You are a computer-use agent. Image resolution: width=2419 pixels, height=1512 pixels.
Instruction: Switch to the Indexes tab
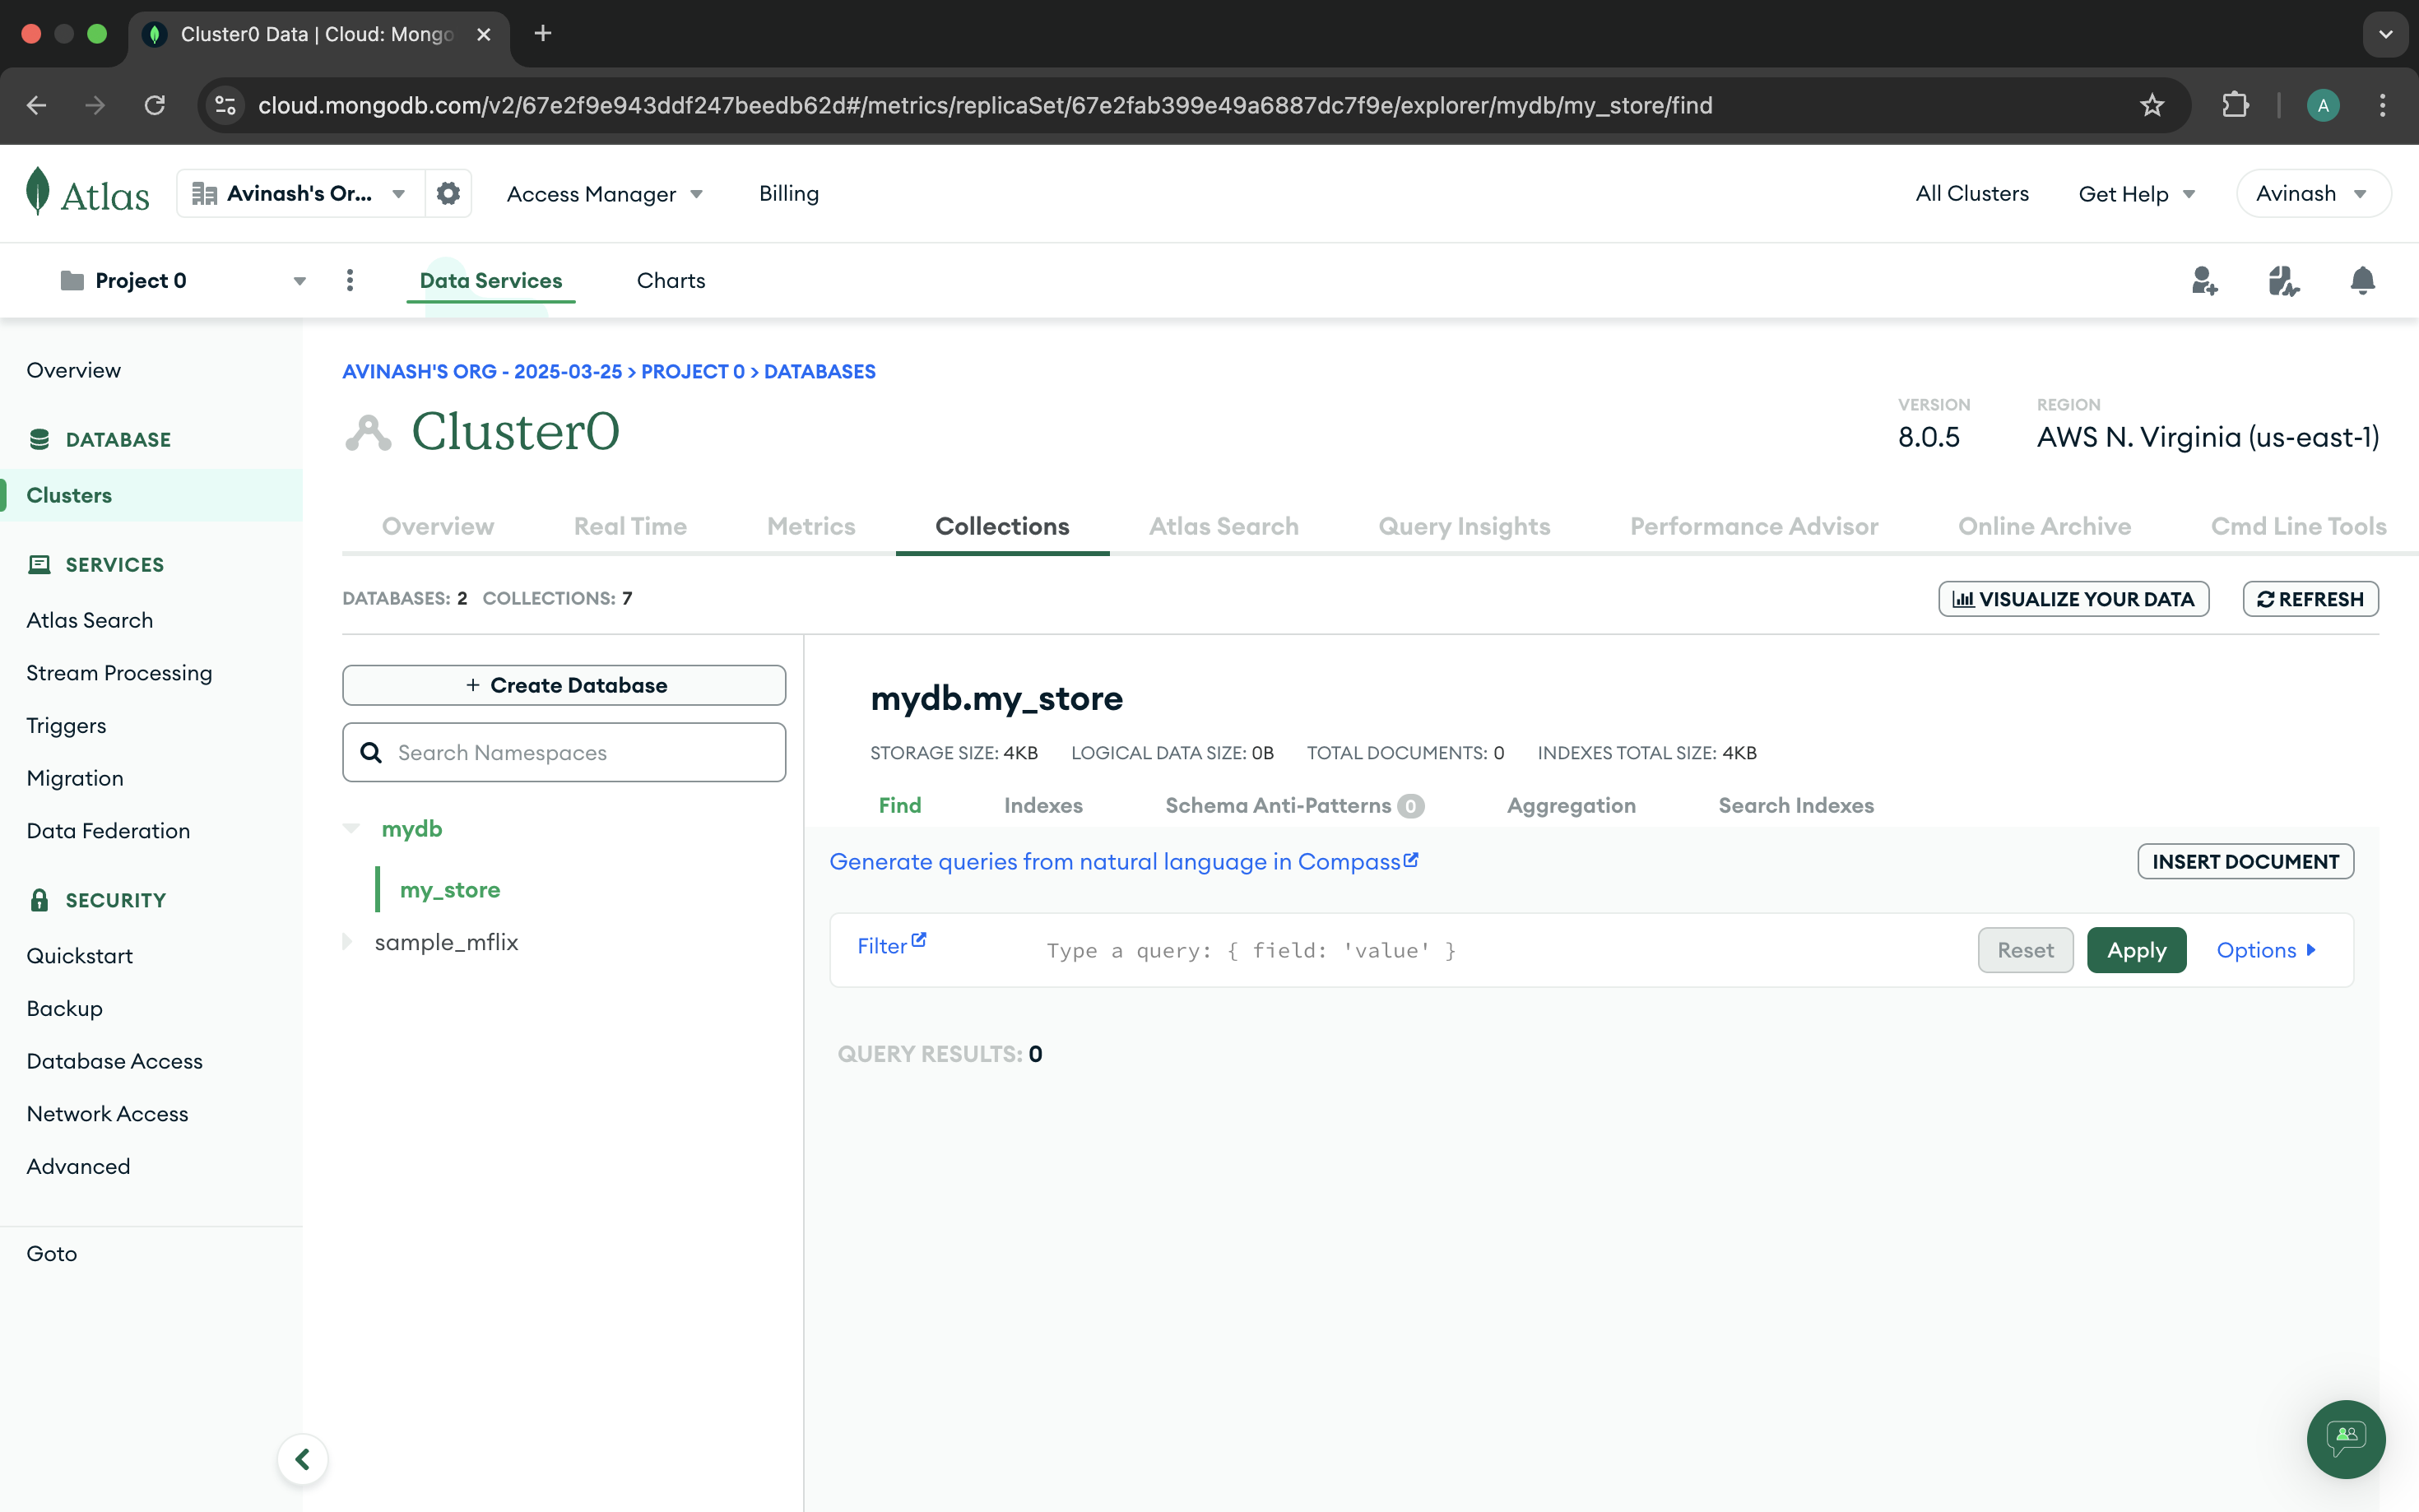(x=1043, y=805)
